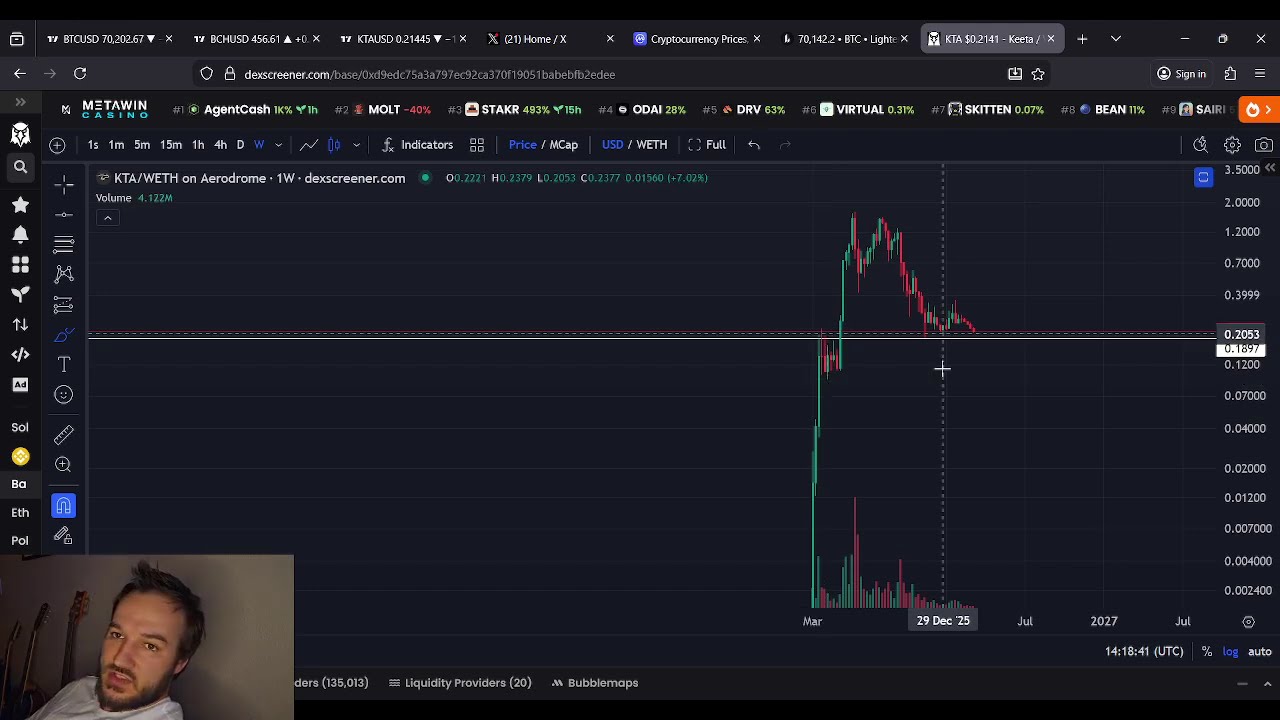This screenshot has height=720, width=1280.
Task: Open Alerts bell in the sidebar
Action: point(20,234)
